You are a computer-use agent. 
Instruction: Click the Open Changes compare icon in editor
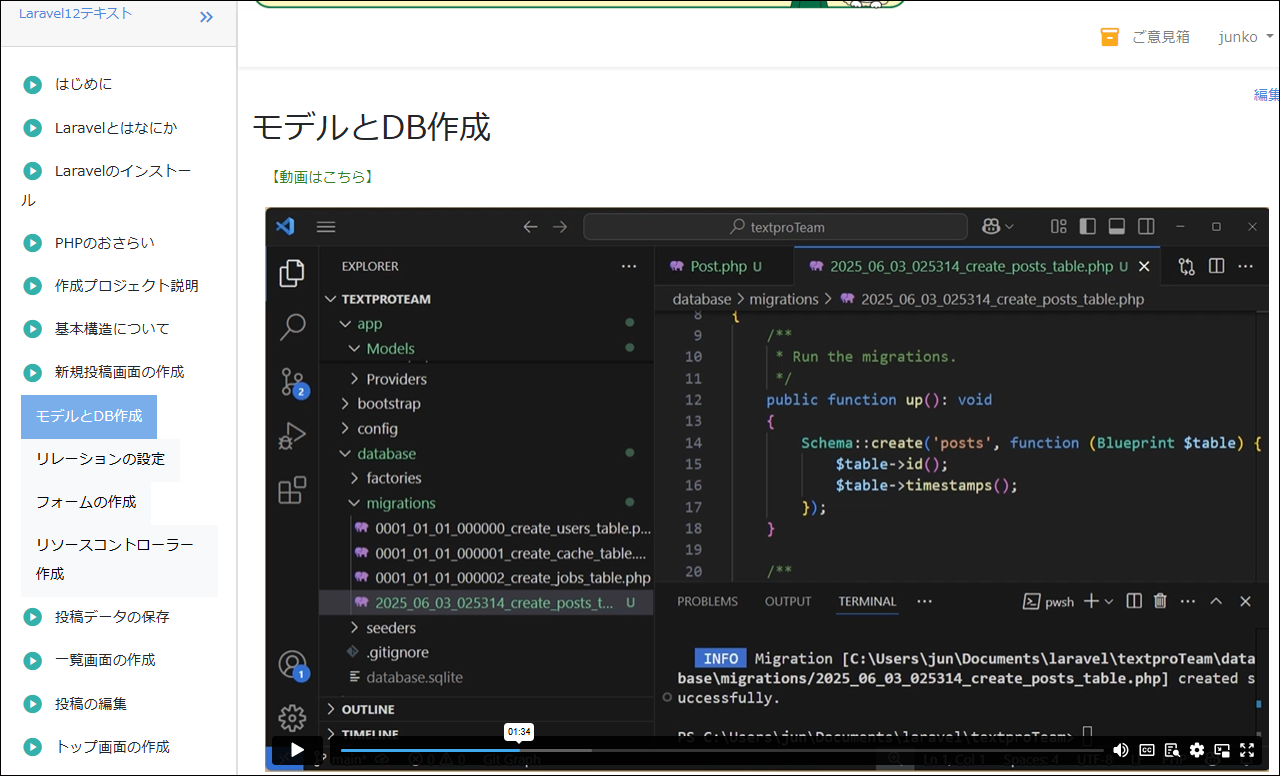pos(1187,266)
